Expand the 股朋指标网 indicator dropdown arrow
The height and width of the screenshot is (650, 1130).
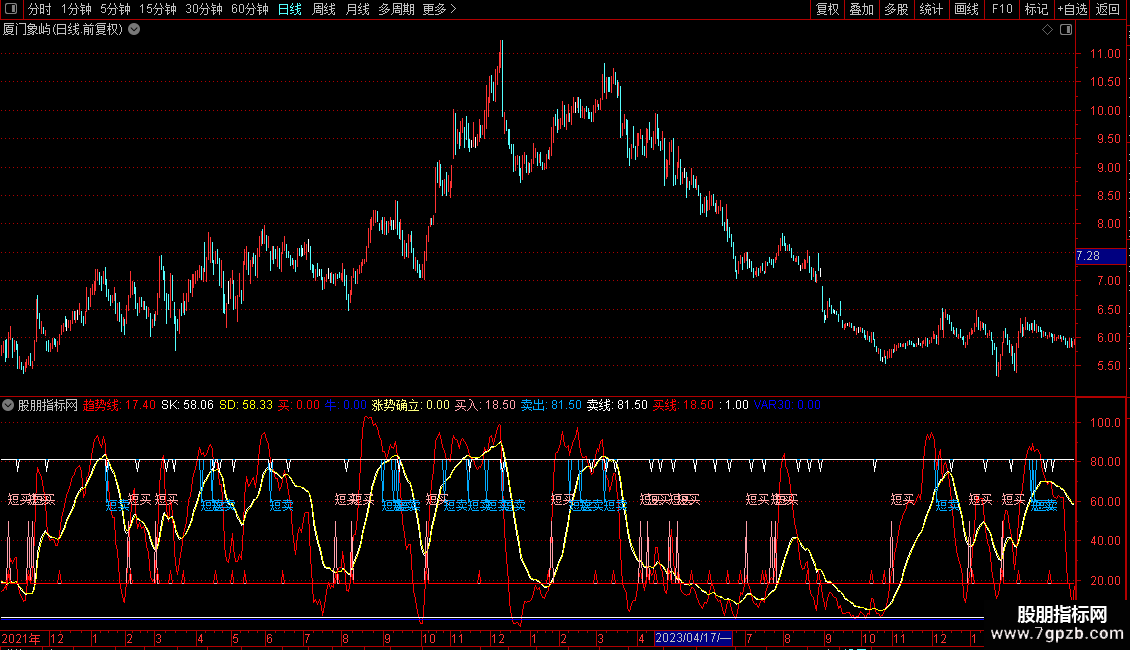pyautogui.click(x=9, y=405)
